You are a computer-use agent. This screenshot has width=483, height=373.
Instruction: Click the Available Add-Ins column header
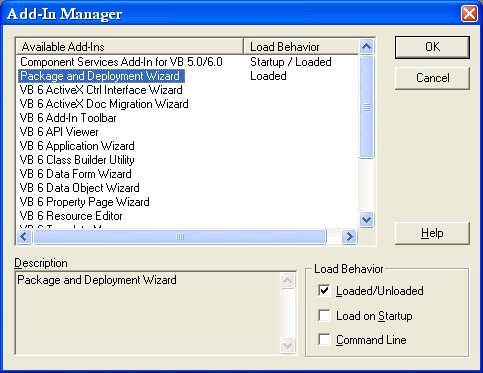coord(130,47)
